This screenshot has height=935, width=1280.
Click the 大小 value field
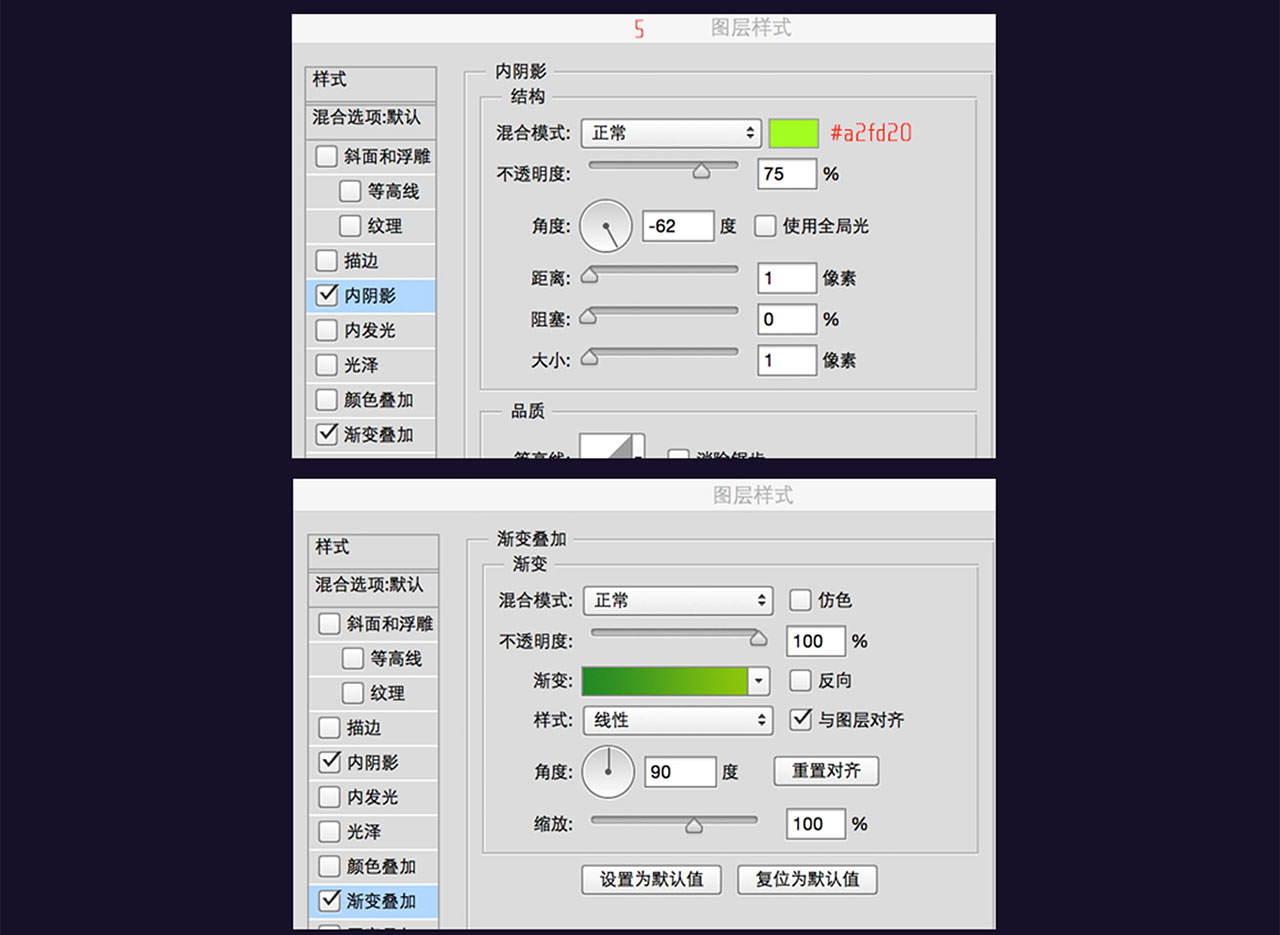787,360
